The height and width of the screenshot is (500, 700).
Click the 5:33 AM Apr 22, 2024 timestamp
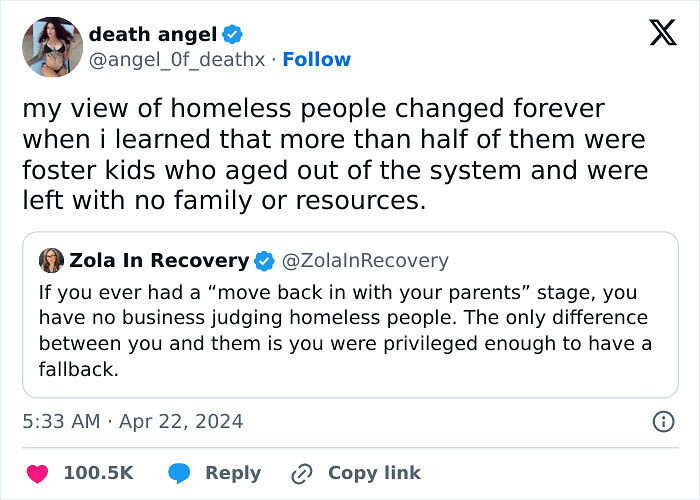point(132,421)
